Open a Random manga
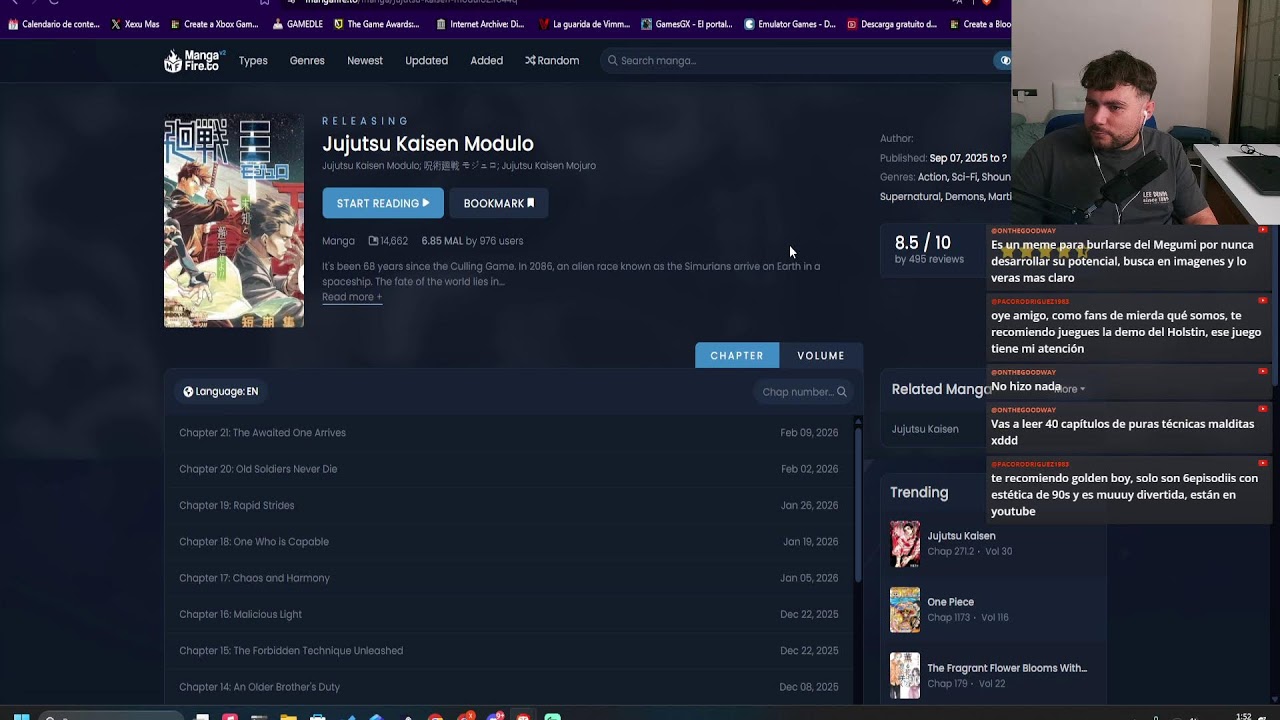The width and height of the screenshot is (1280, 720). pyautogui.click(x=552, y=61)
